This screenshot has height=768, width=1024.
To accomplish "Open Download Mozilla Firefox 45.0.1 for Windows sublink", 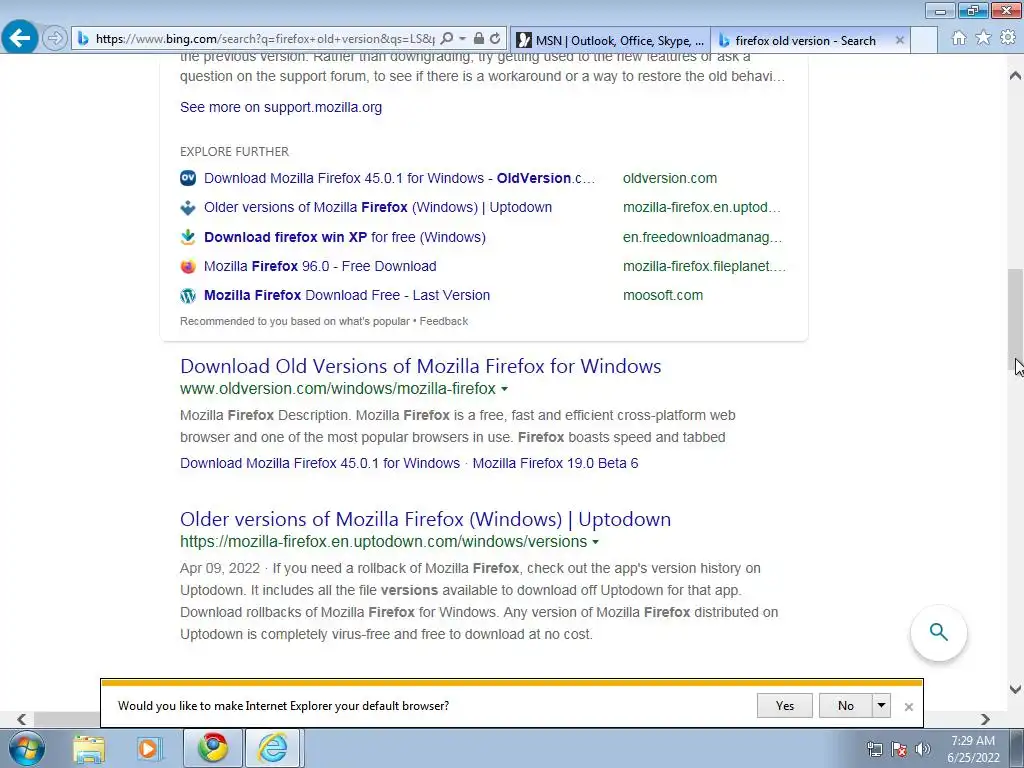I will tap(319, 463).
